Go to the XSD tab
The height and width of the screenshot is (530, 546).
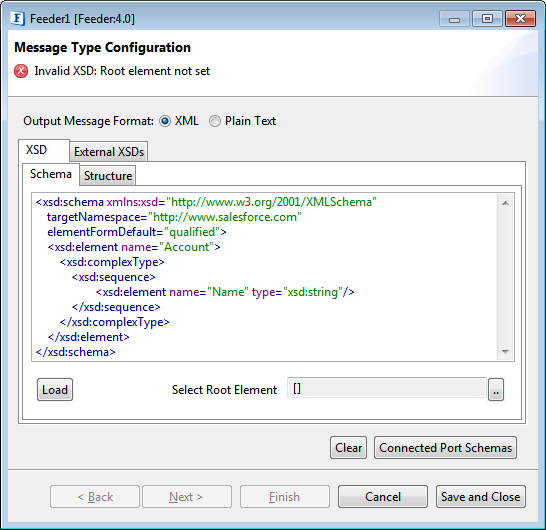[x=36, y=150]
